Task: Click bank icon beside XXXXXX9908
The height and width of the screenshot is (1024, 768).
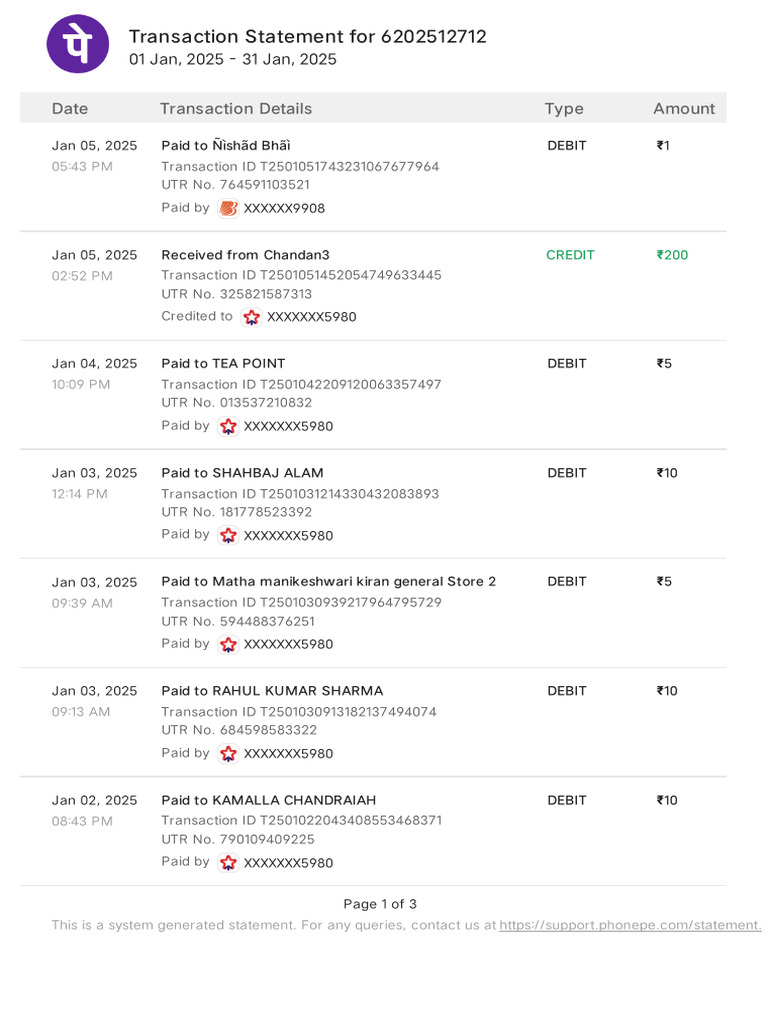Action: 228,208
